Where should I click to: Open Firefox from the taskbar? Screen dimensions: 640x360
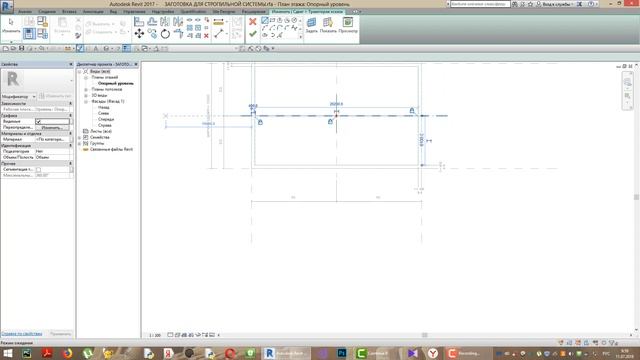[x=67, y=353]
